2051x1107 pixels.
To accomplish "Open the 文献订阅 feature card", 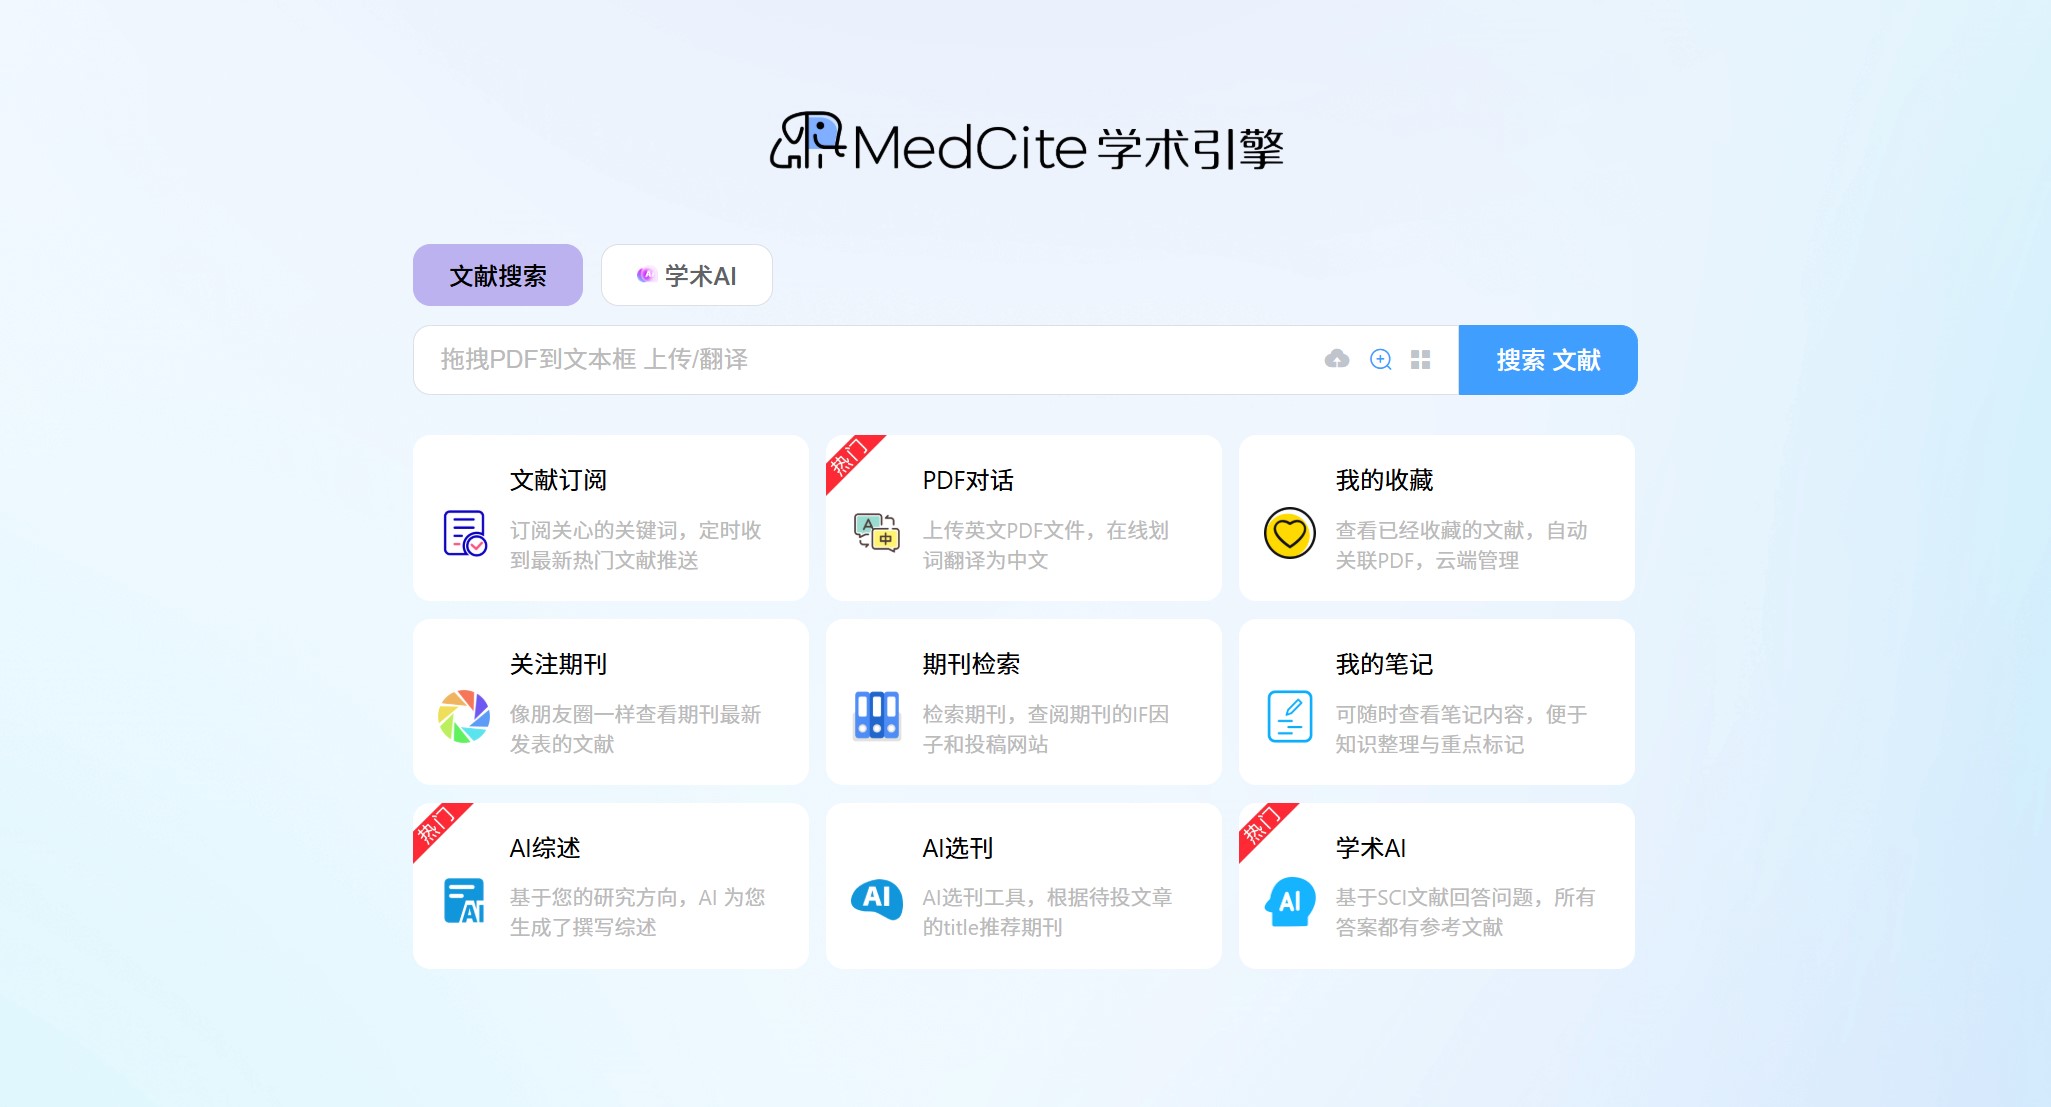I will tap(610, 517).
